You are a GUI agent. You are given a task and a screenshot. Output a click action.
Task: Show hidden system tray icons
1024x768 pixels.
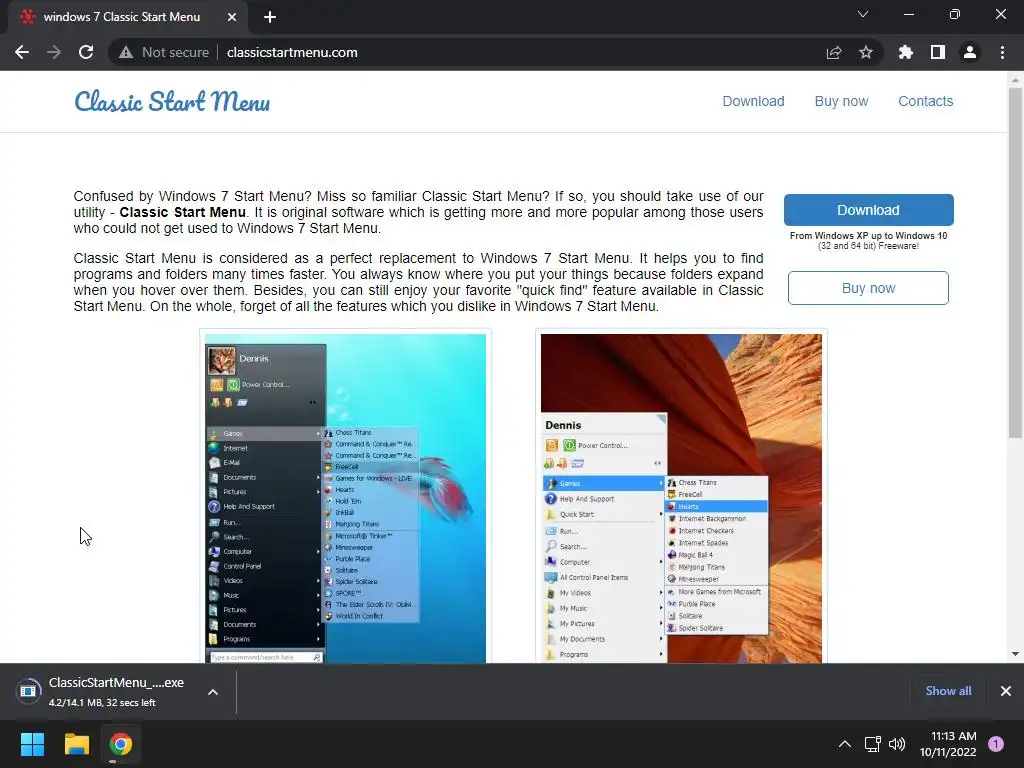(844, 744)
